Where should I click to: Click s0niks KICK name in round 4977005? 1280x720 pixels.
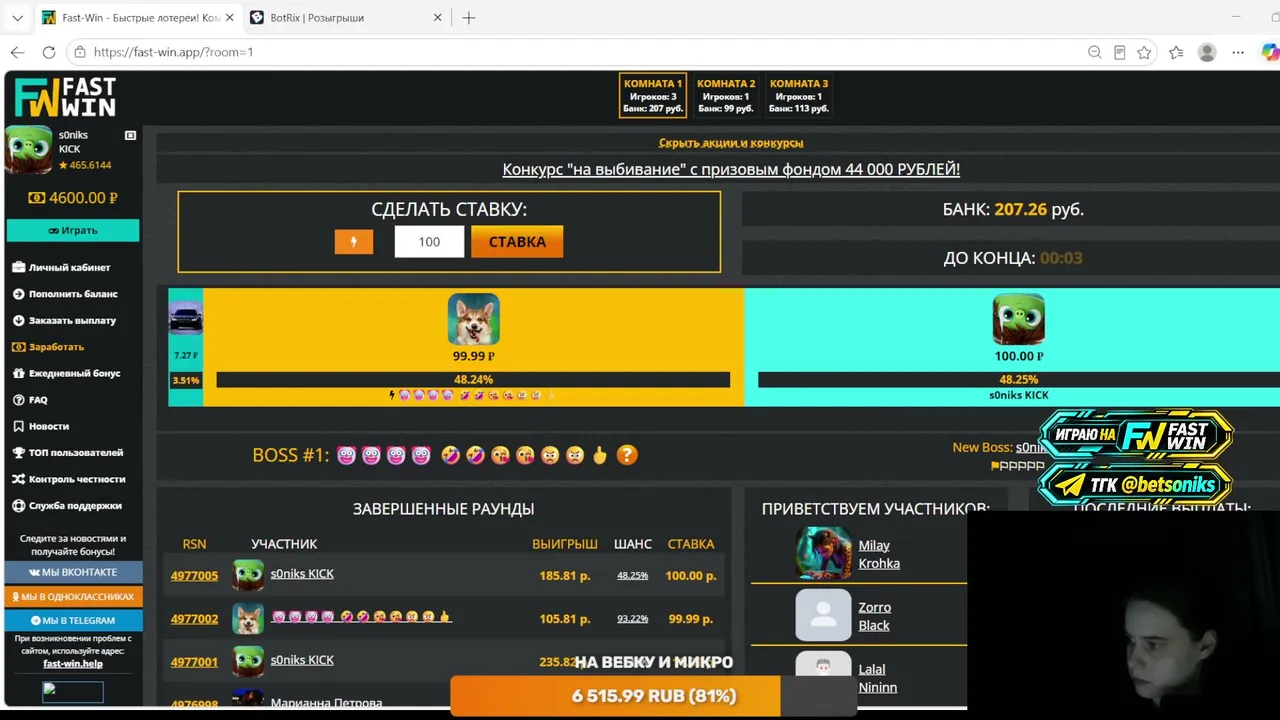pyautogui.click(x=302, y=574)
